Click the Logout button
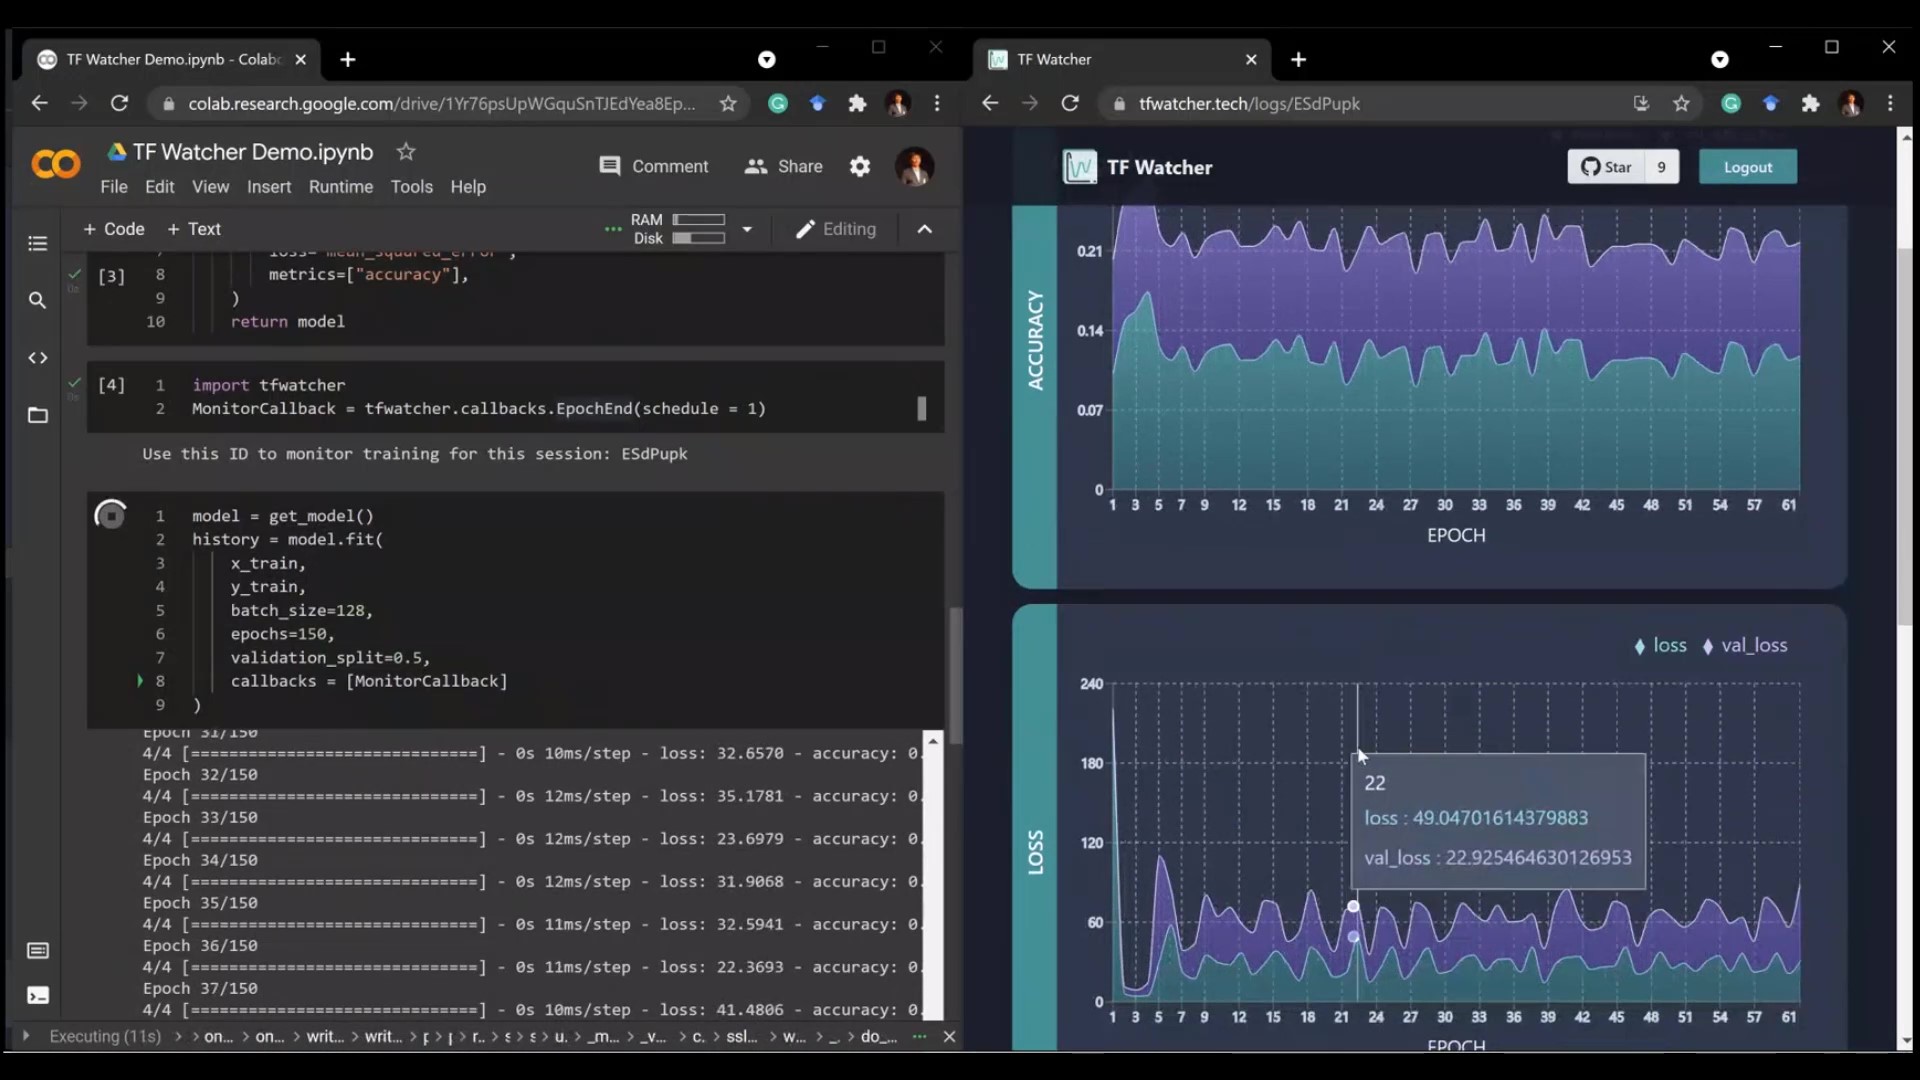This screenshot has width=1920, height=1080. 1747,167
